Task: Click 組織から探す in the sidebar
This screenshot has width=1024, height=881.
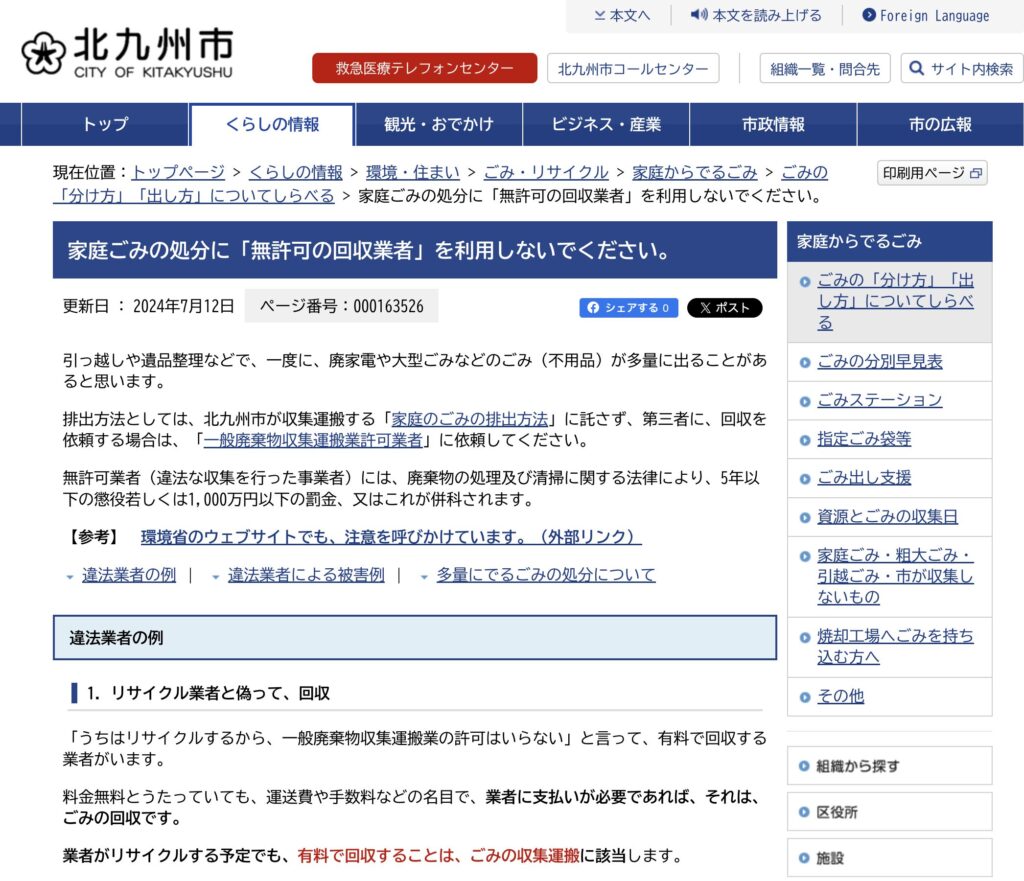Action: click(857, 766)
